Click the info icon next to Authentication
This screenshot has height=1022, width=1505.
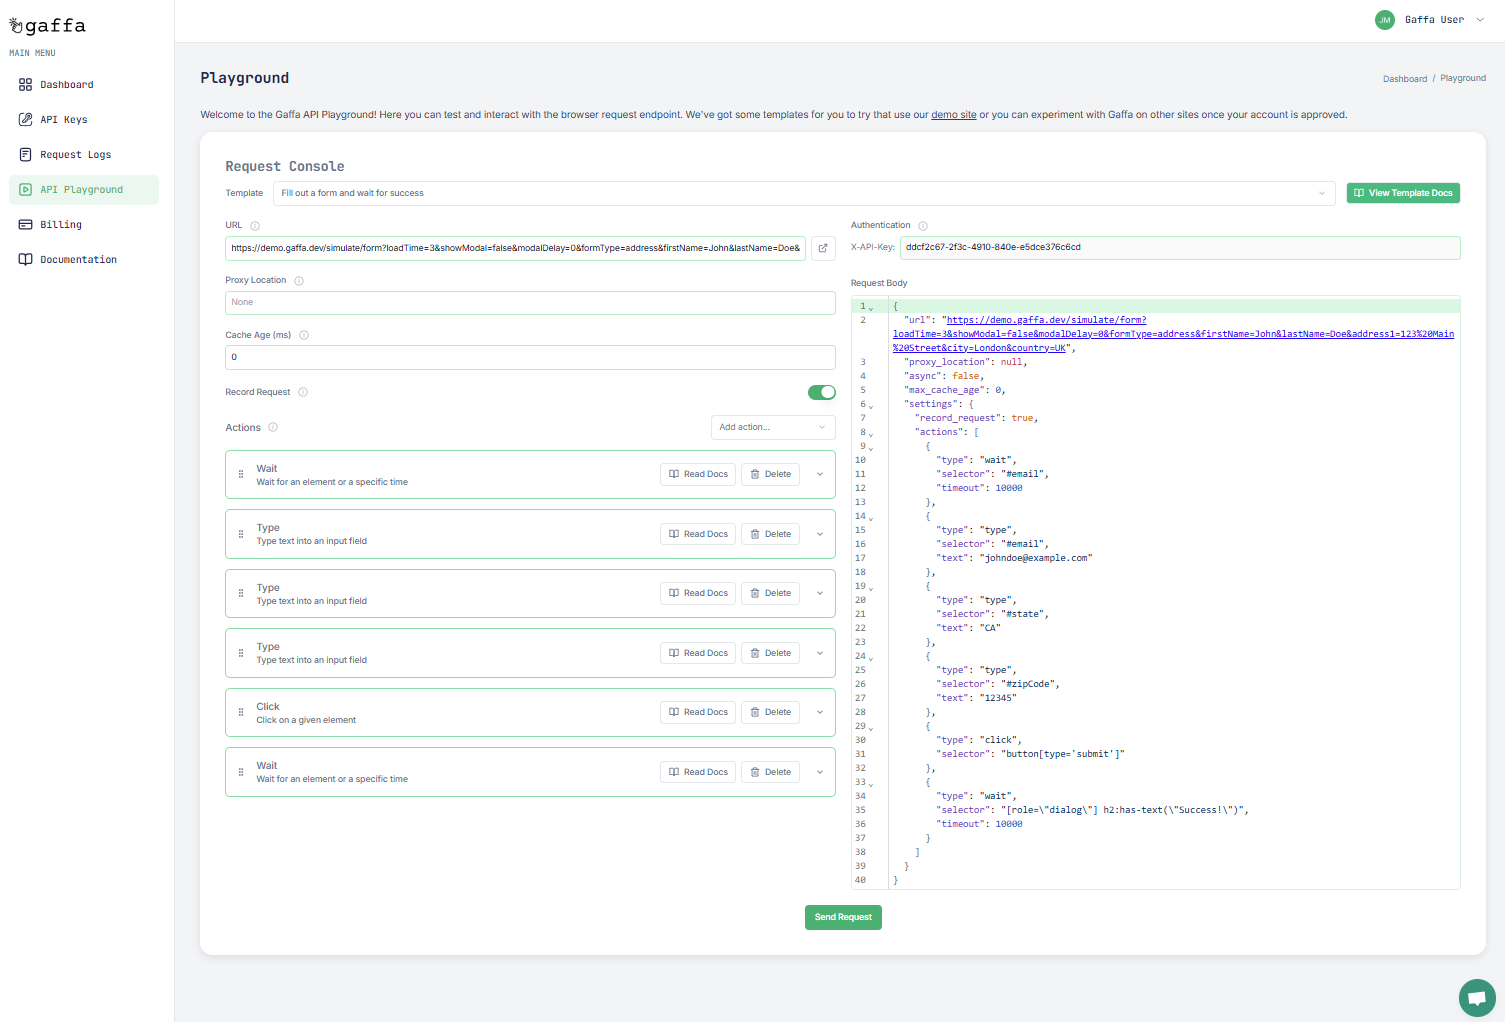(x=923, y=226)
